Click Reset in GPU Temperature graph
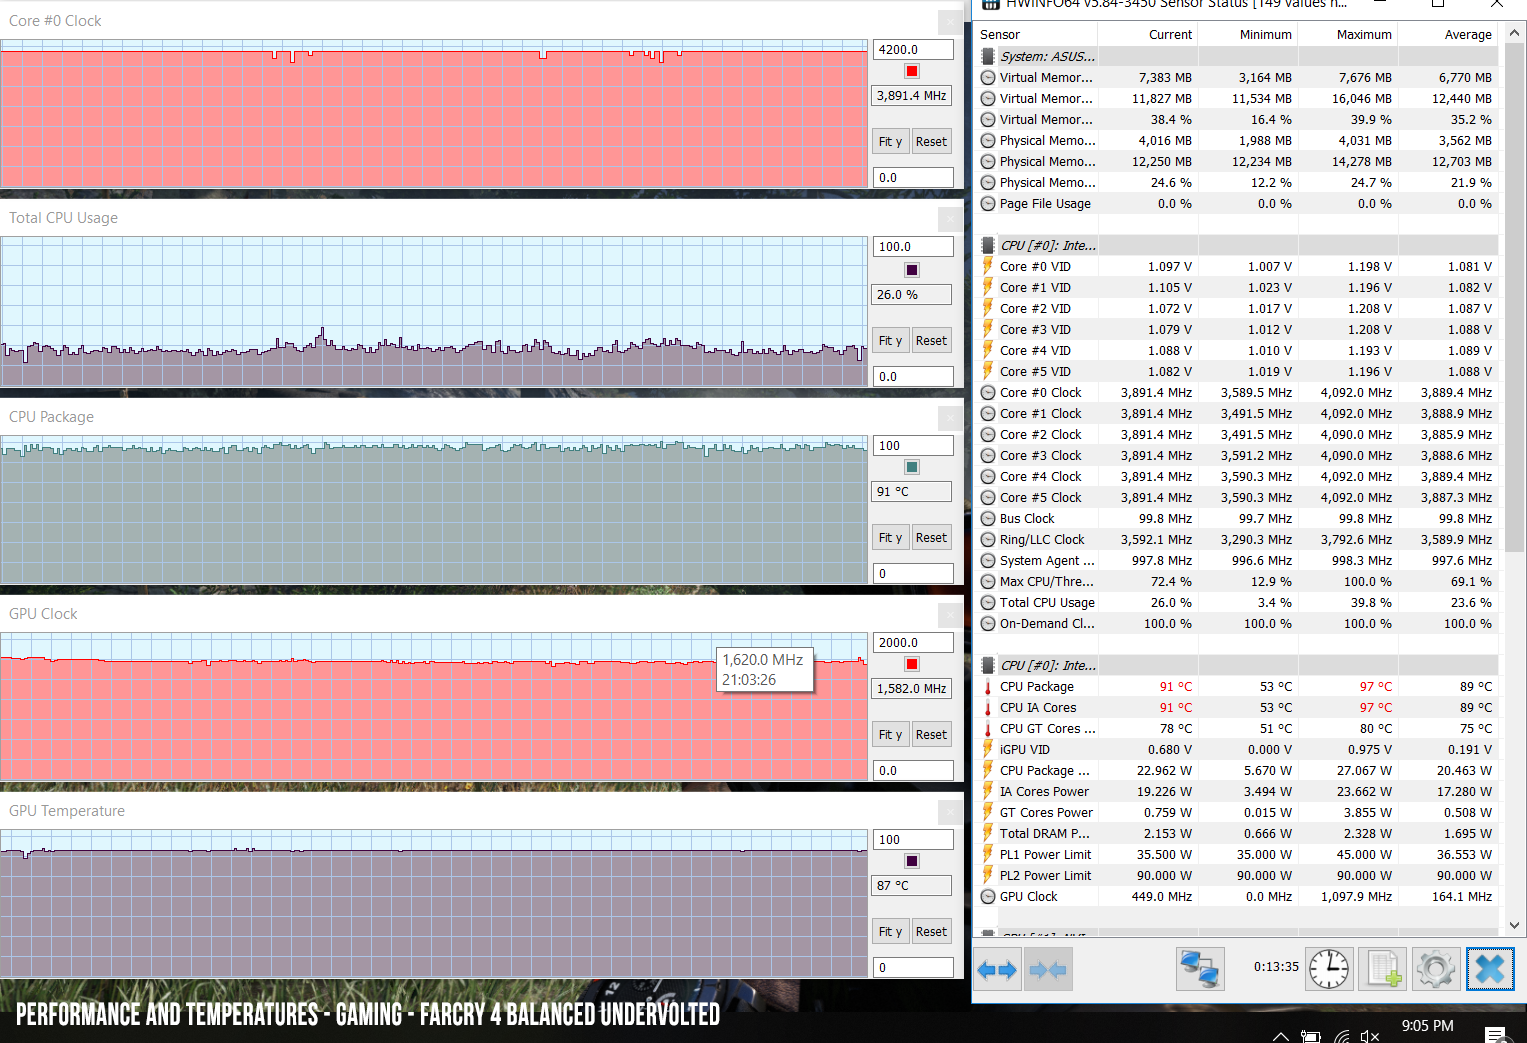 [x=931, y=932]
